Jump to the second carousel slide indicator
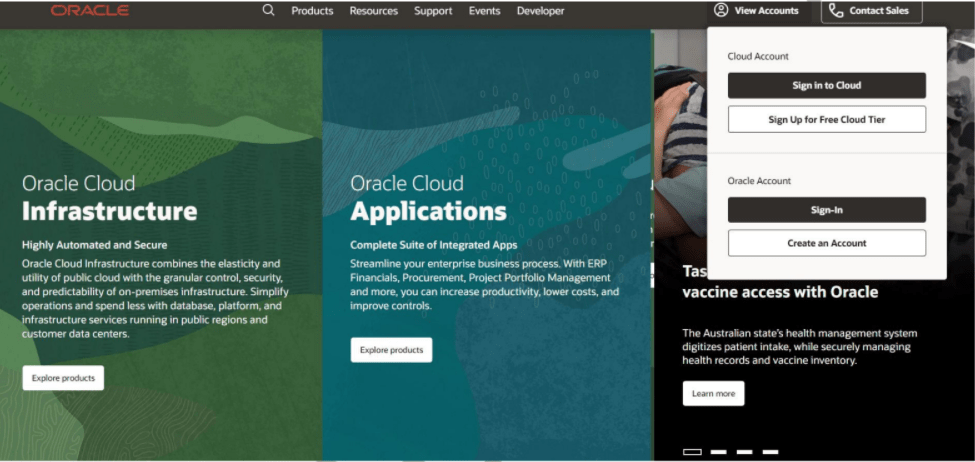This screenshot has width=975, height=462. pyautogui.click(x=718, y=452)
